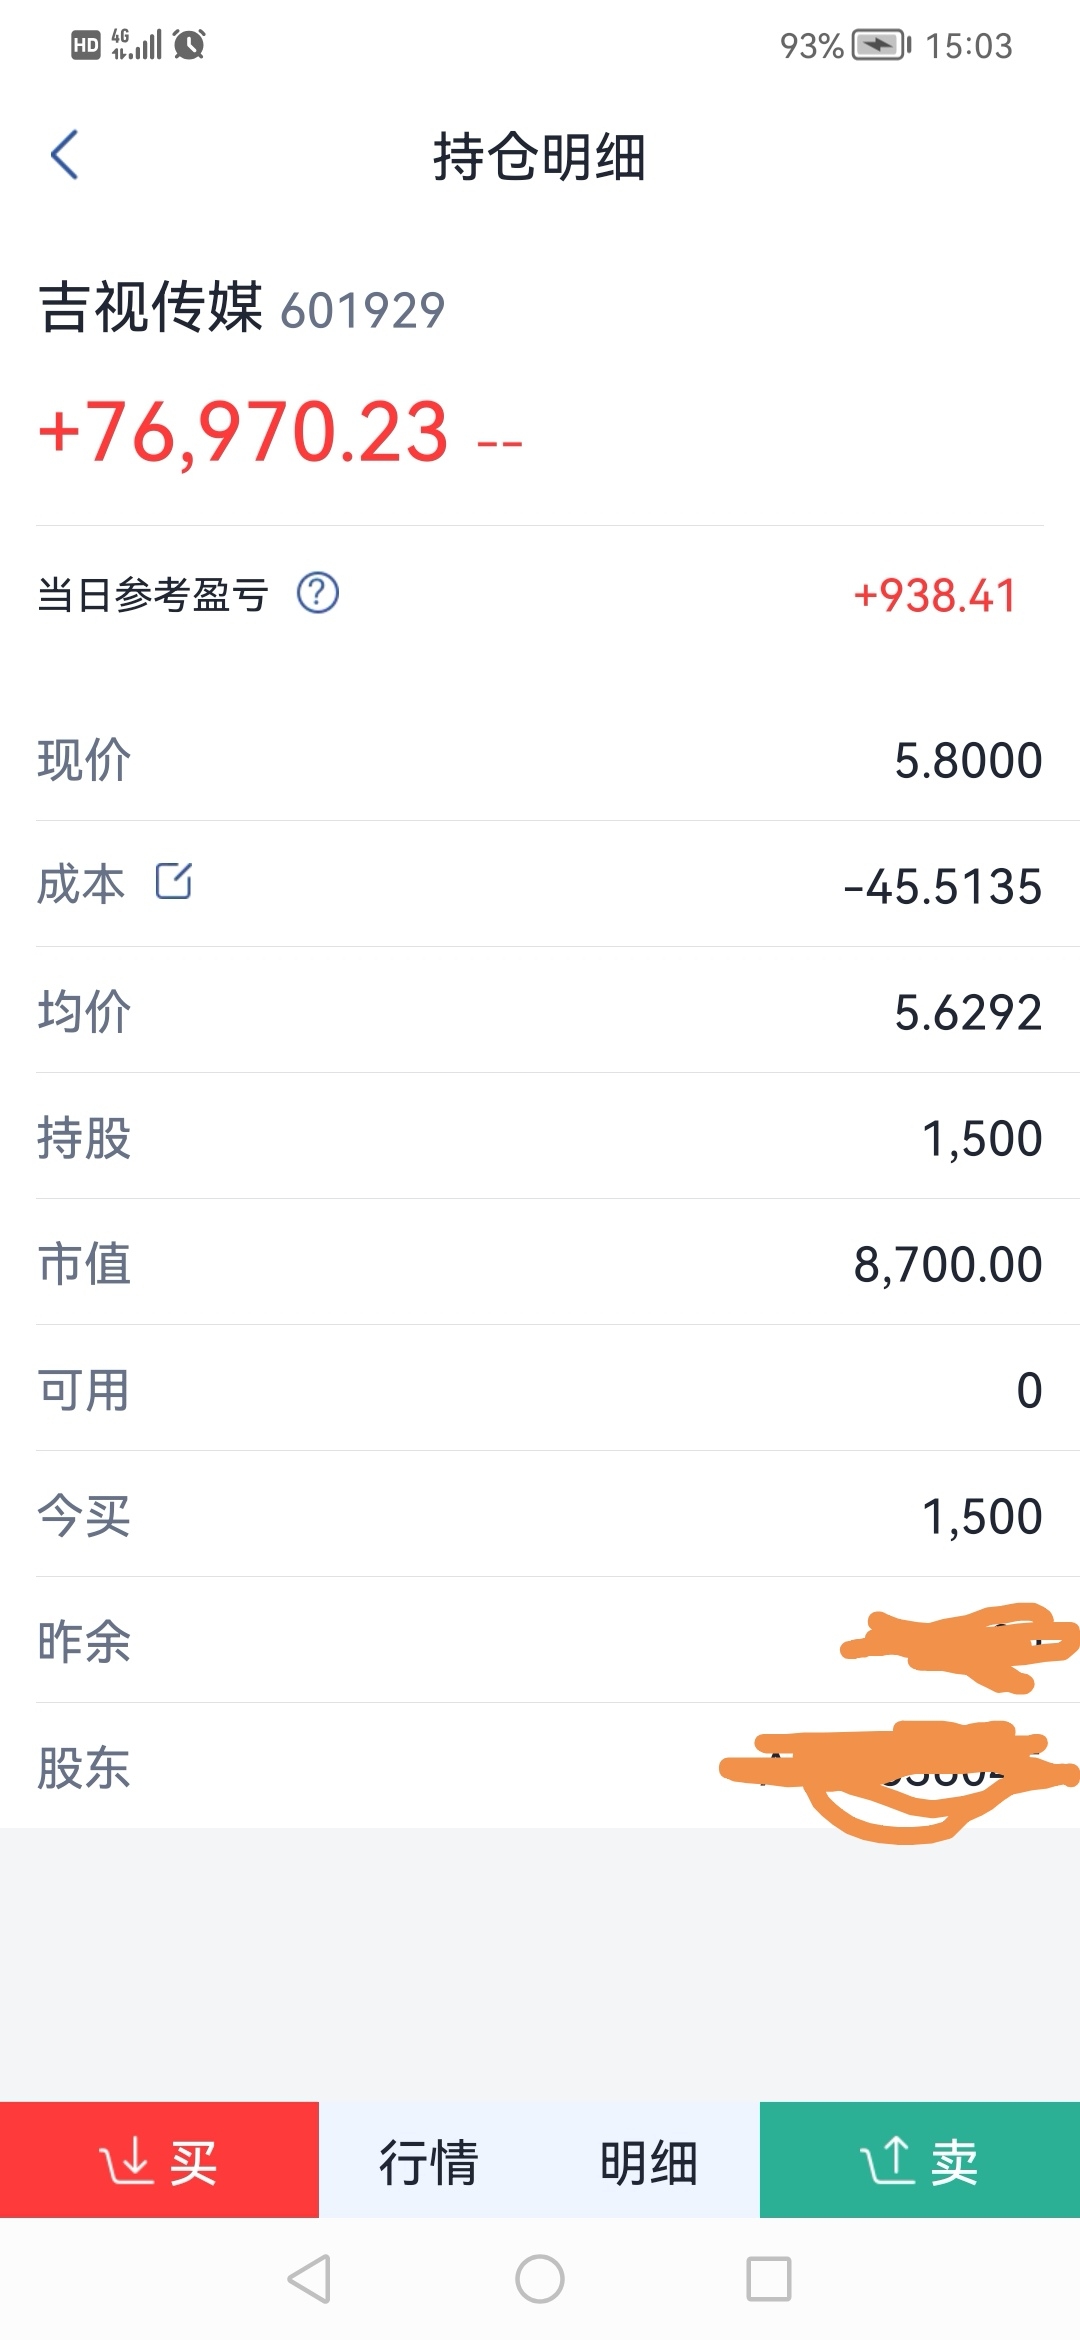Open the 明细 tab
This screenshot has width=1080, height=2340.
(649, 2162)
